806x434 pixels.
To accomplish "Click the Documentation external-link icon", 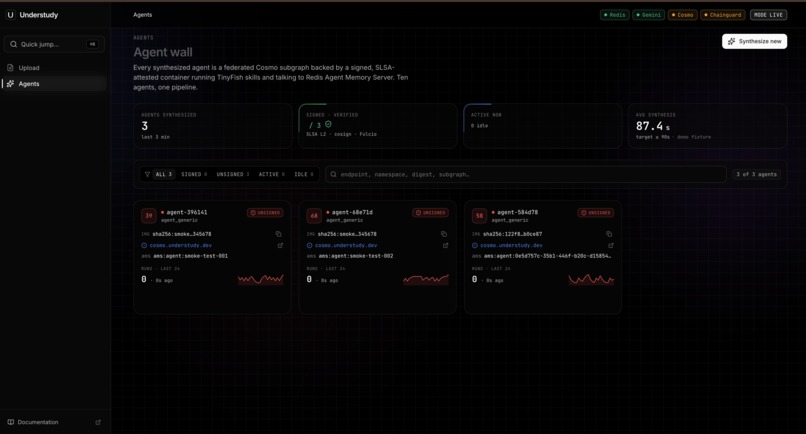I will [98, 422].
